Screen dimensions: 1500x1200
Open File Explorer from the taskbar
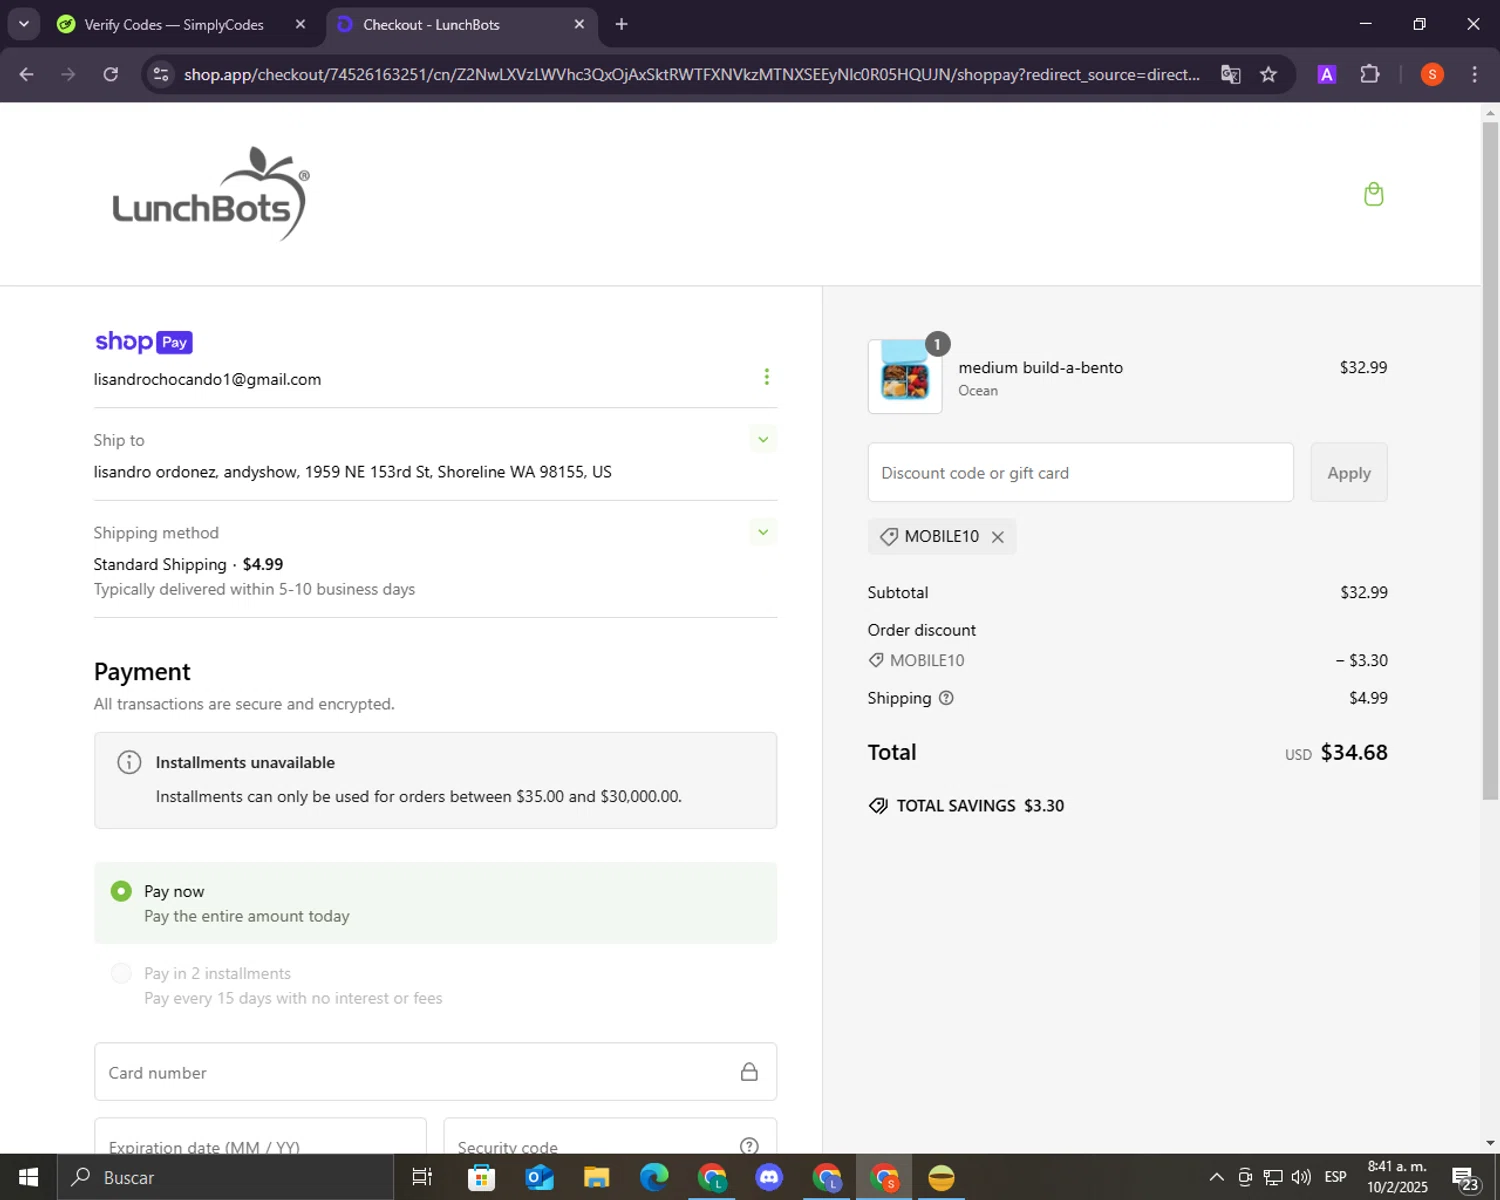(597, 1177)
